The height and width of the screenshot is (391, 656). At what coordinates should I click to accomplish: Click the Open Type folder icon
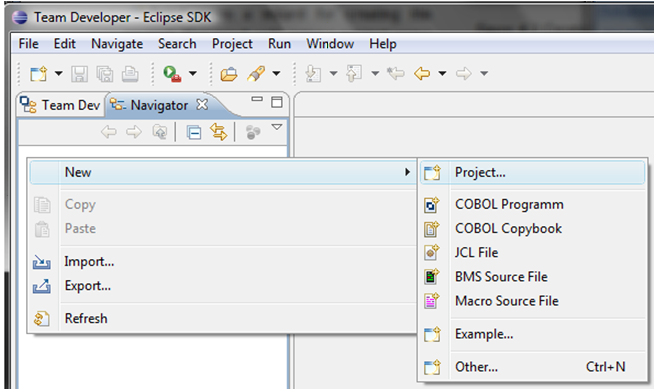229,74
